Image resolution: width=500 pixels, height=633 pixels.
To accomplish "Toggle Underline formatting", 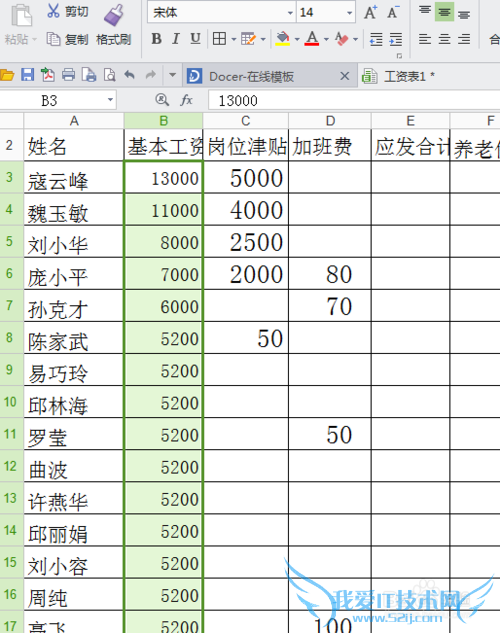I will pos(195,39).
